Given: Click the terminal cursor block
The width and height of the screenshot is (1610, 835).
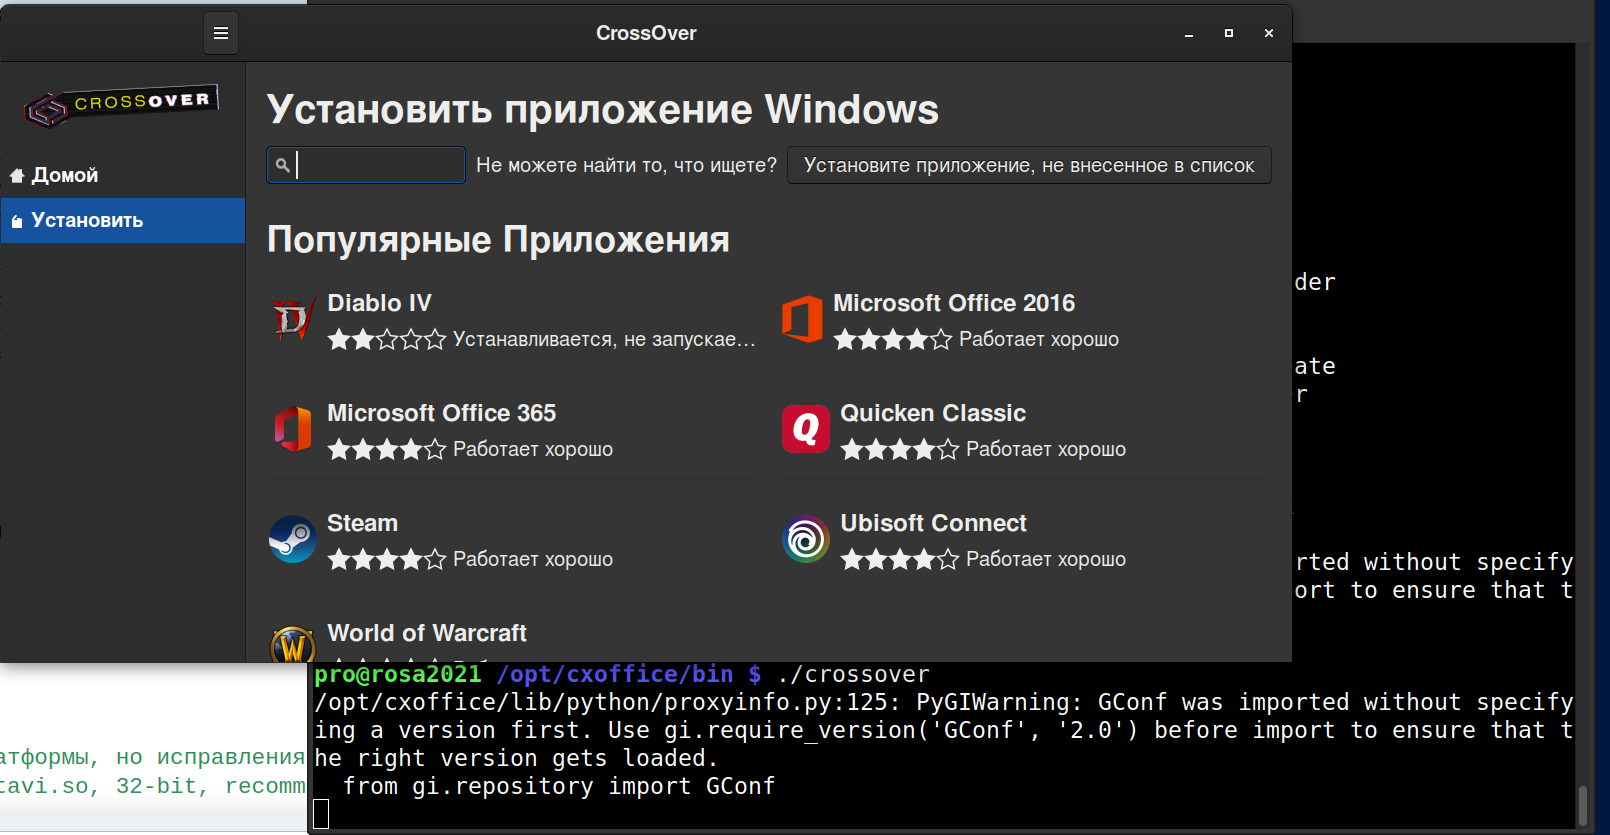Looking at the screenshot, I should (321, 814).
